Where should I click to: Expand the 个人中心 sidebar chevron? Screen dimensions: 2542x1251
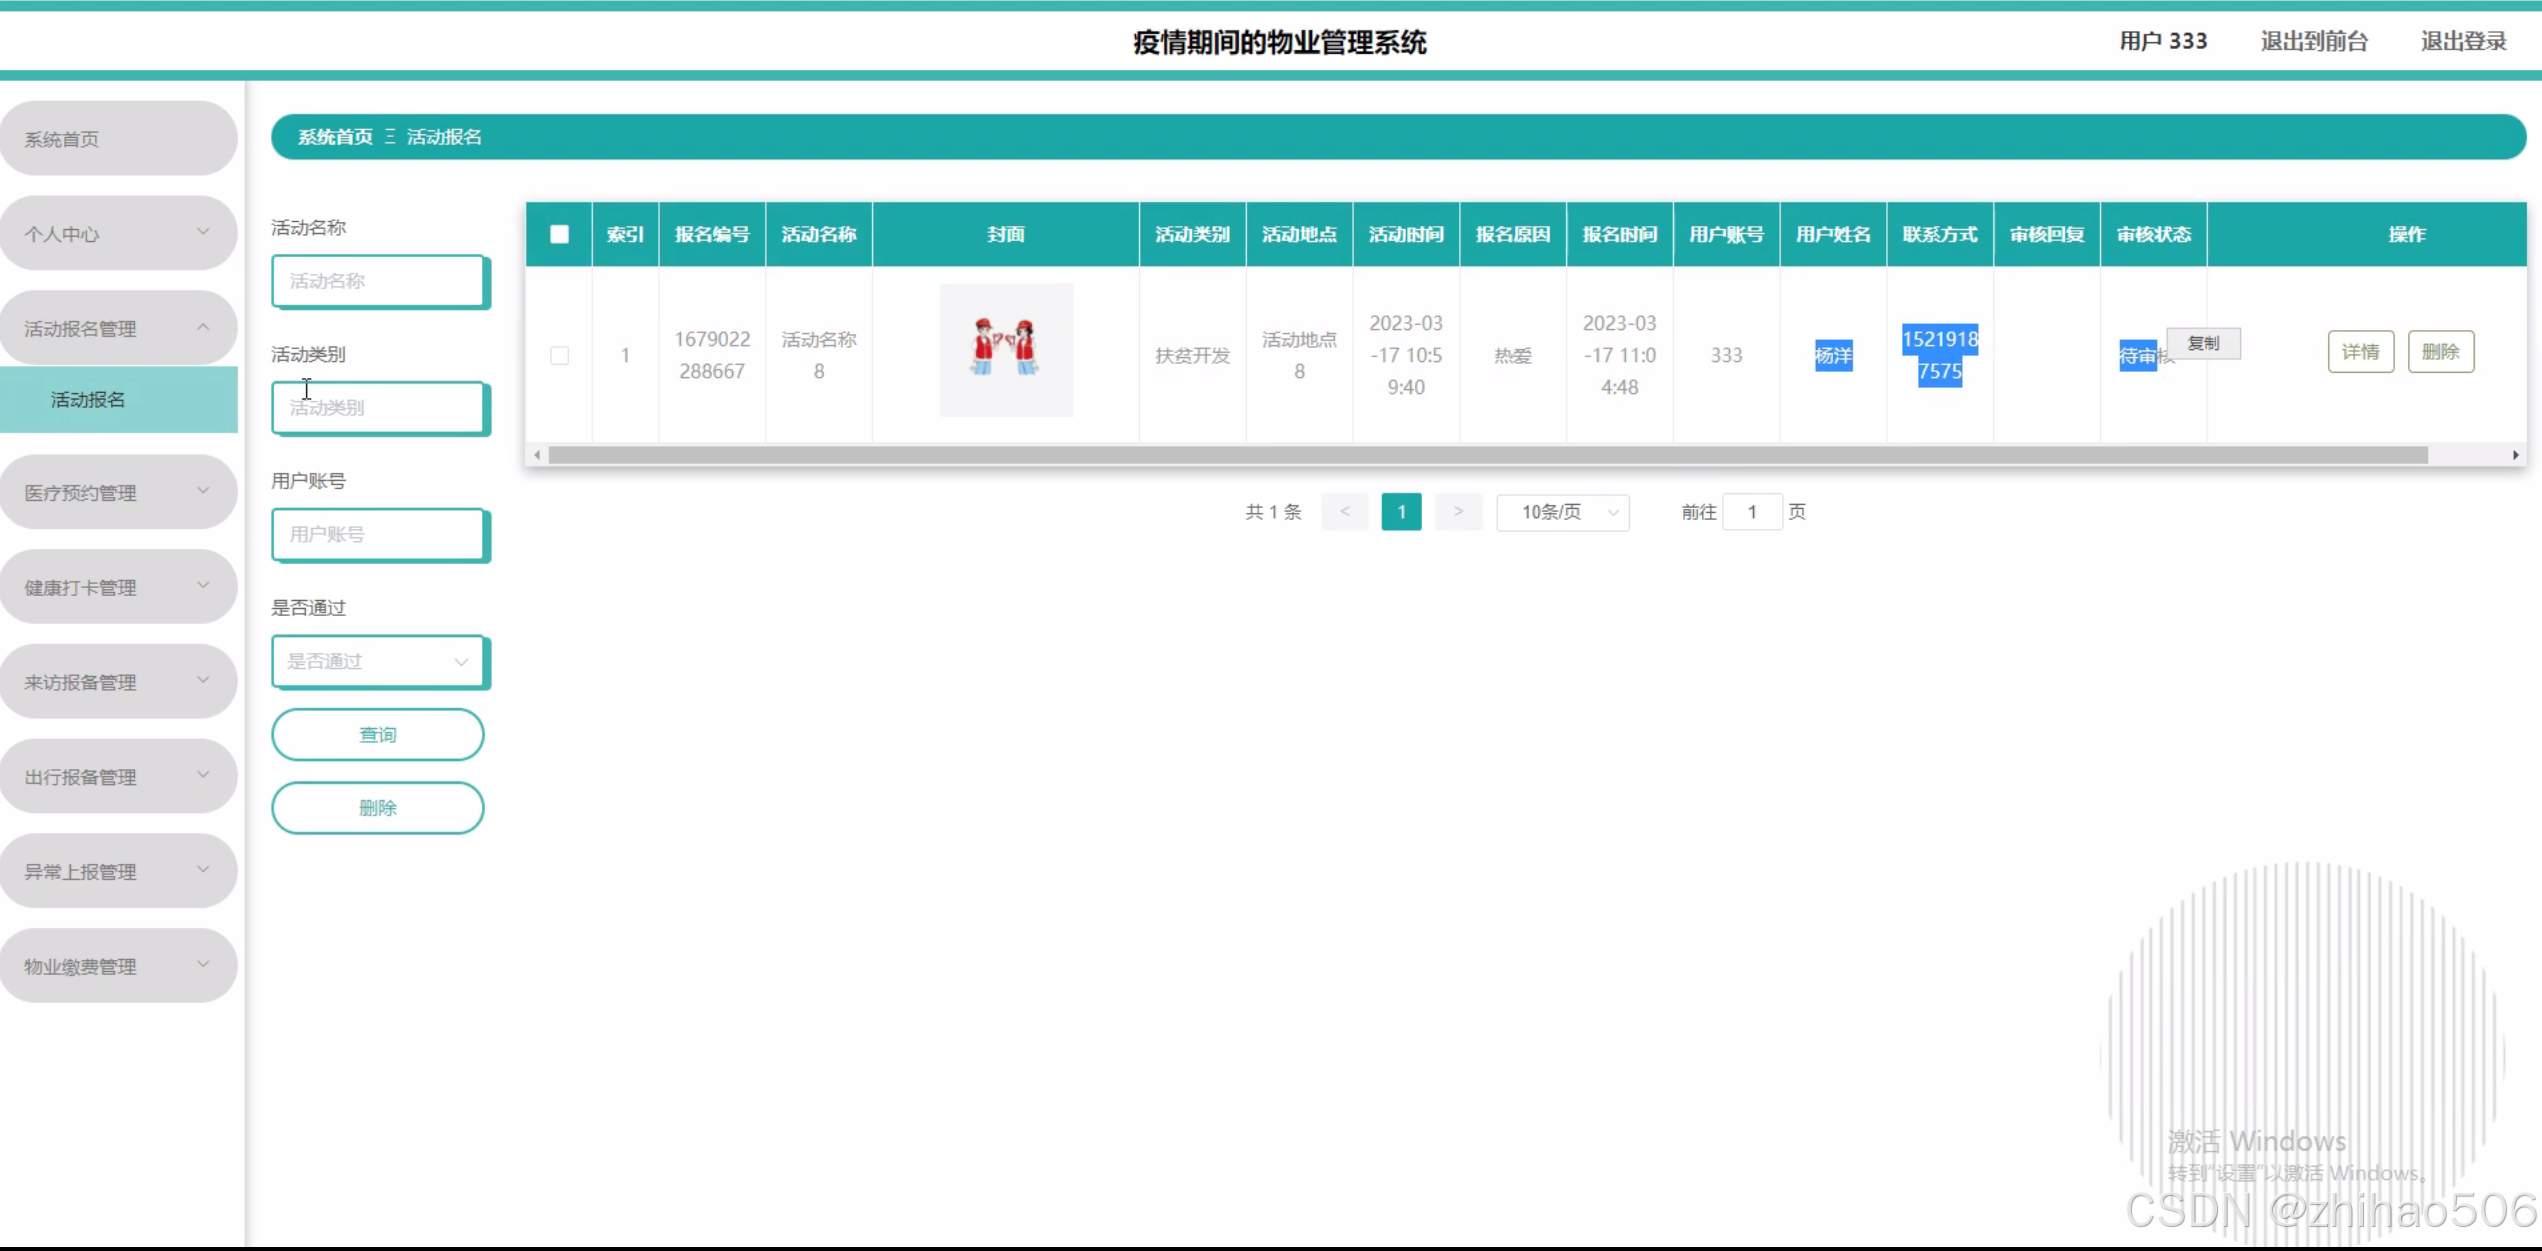[203, 233]
